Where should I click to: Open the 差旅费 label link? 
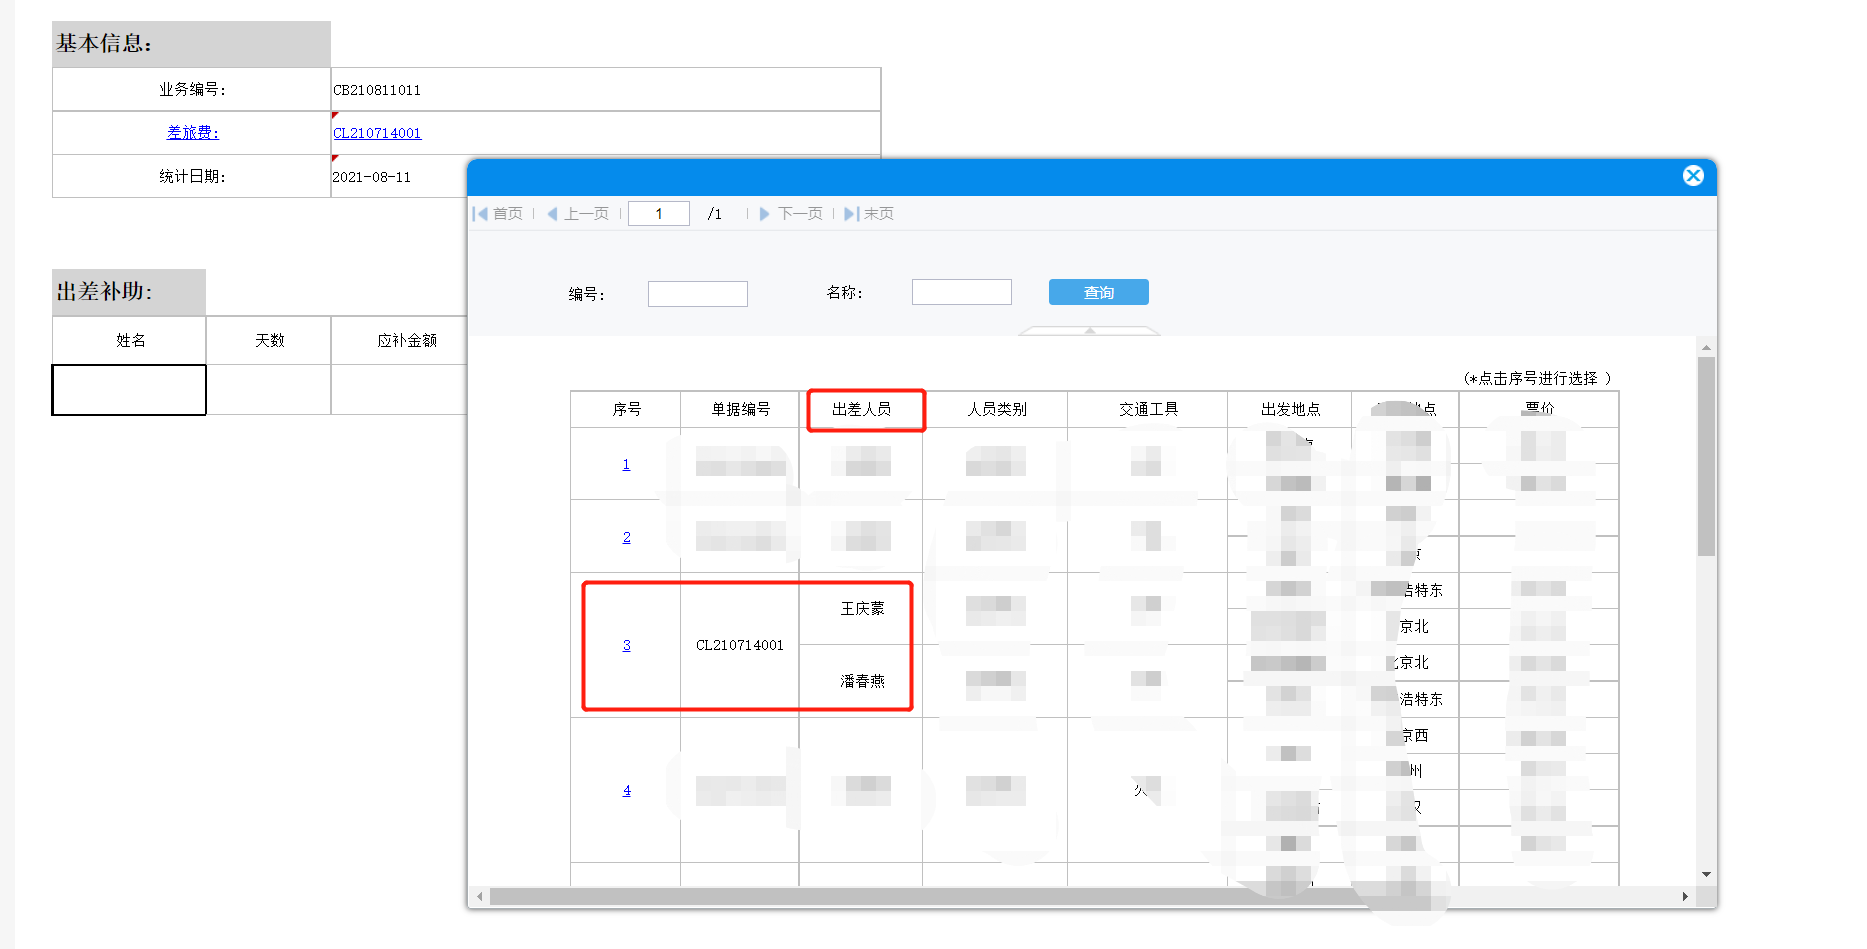193,133
